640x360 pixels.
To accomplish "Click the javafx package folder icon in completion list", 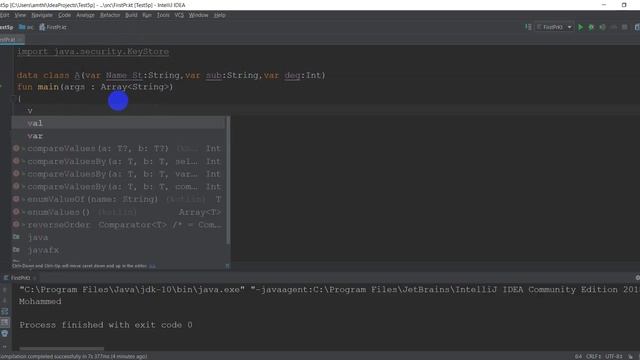I will (x=16, y=250).
